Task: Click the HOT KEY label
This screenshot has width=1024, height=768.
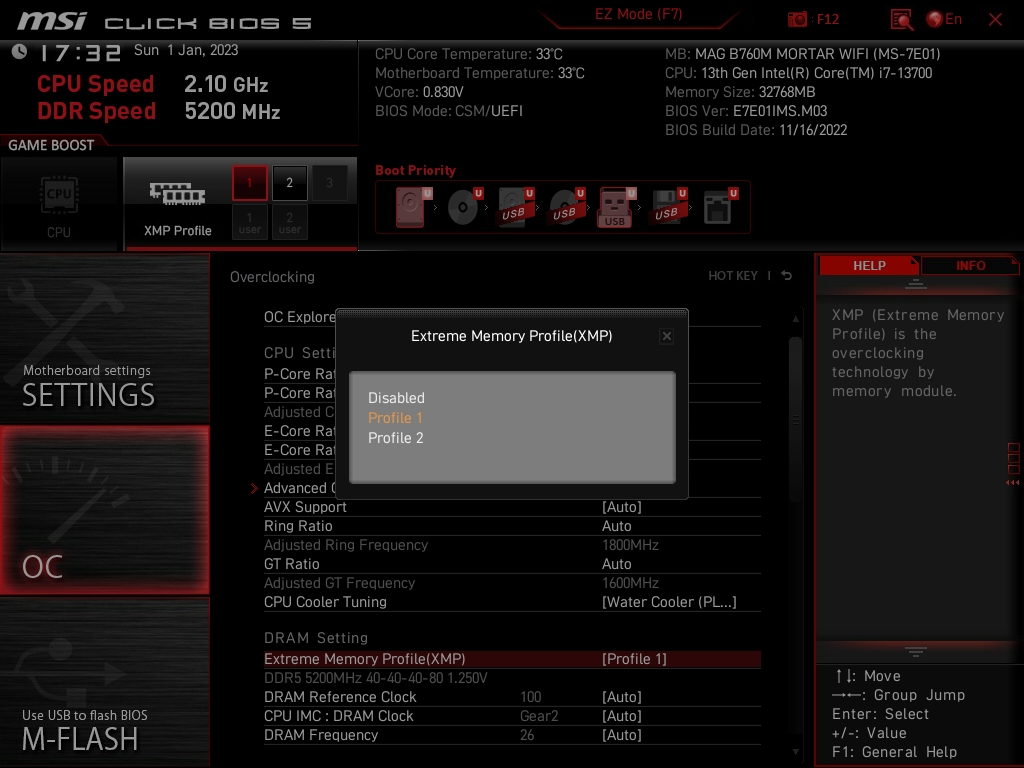Action: coord(733,276)
